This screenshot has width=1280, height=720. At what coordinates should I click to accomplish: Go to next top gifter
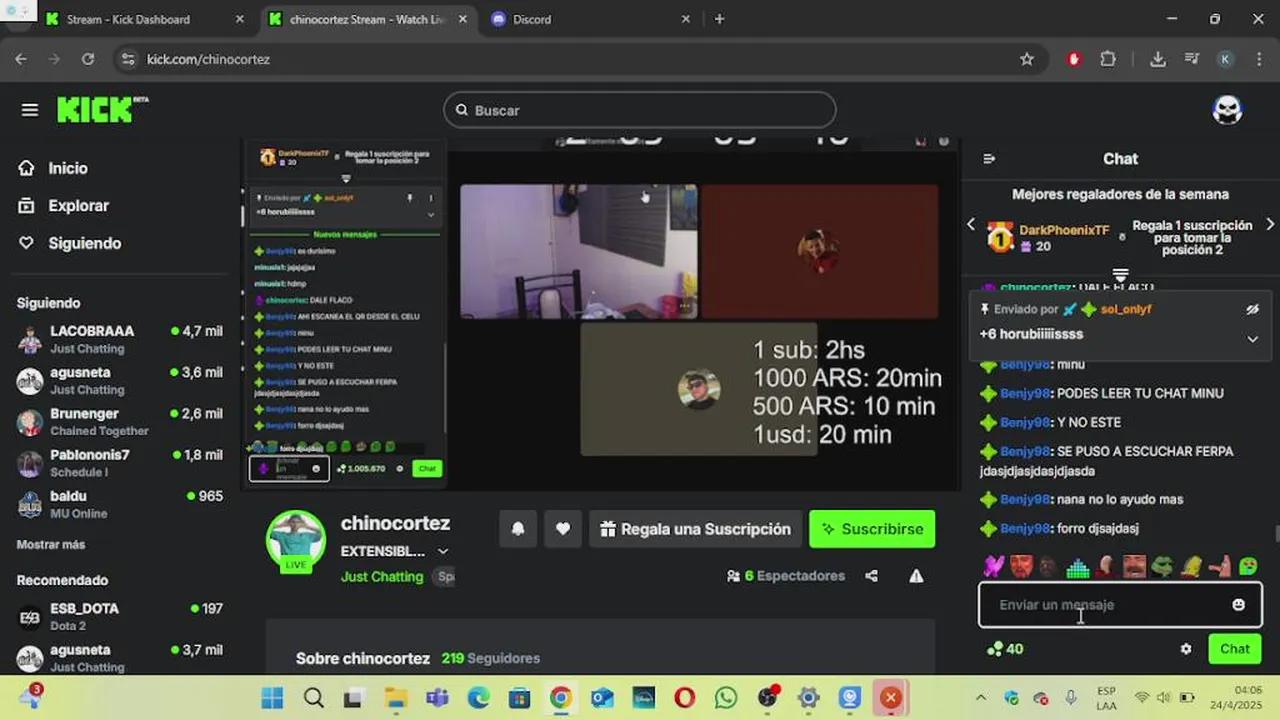pos(1270,225)
